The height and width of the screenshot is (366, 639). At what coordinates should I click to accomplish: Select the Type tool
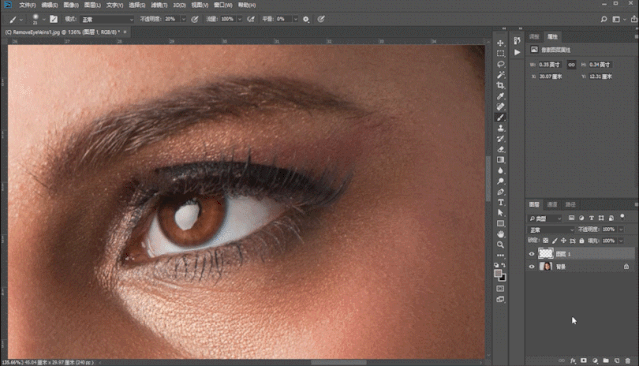coord(500,202)
